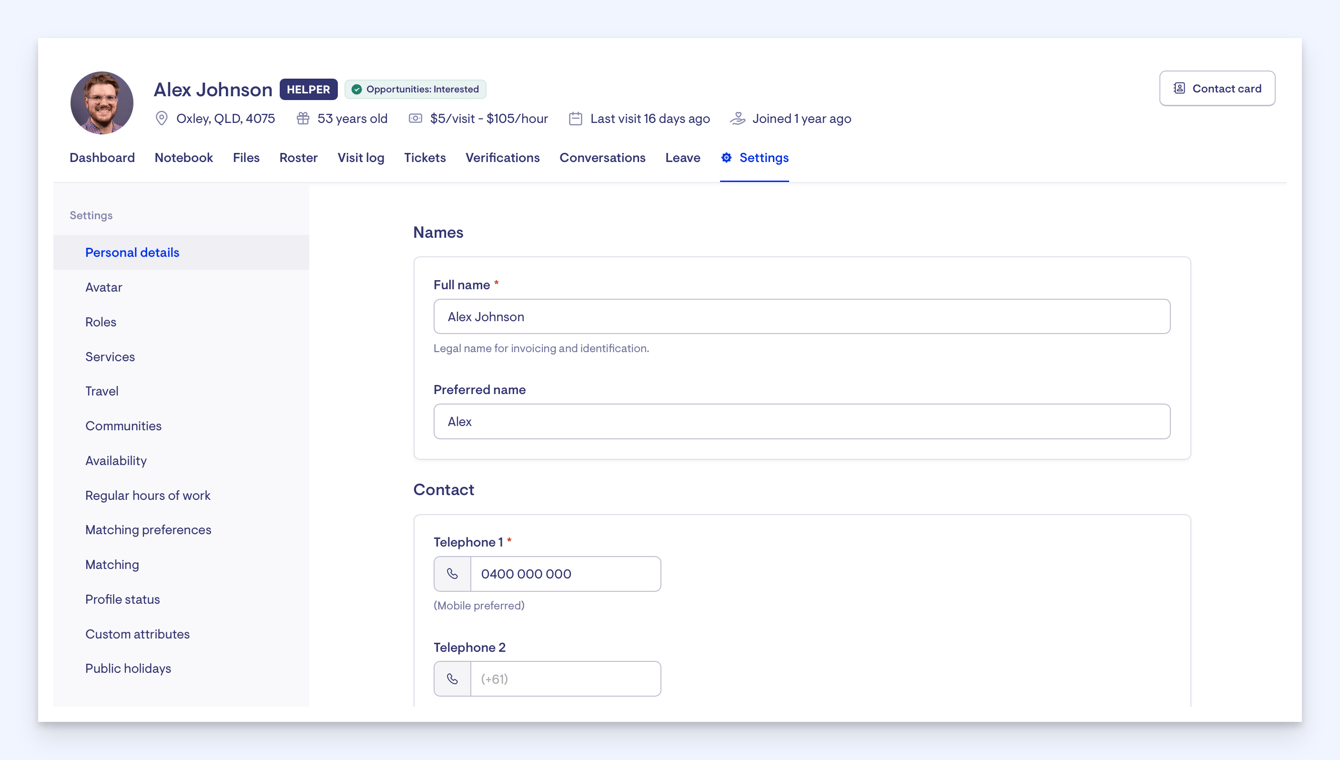The width and height of the screenshot is (1340, 760).
Task: Select Services in the settings sidebar
Action: (x=181, y=356)
